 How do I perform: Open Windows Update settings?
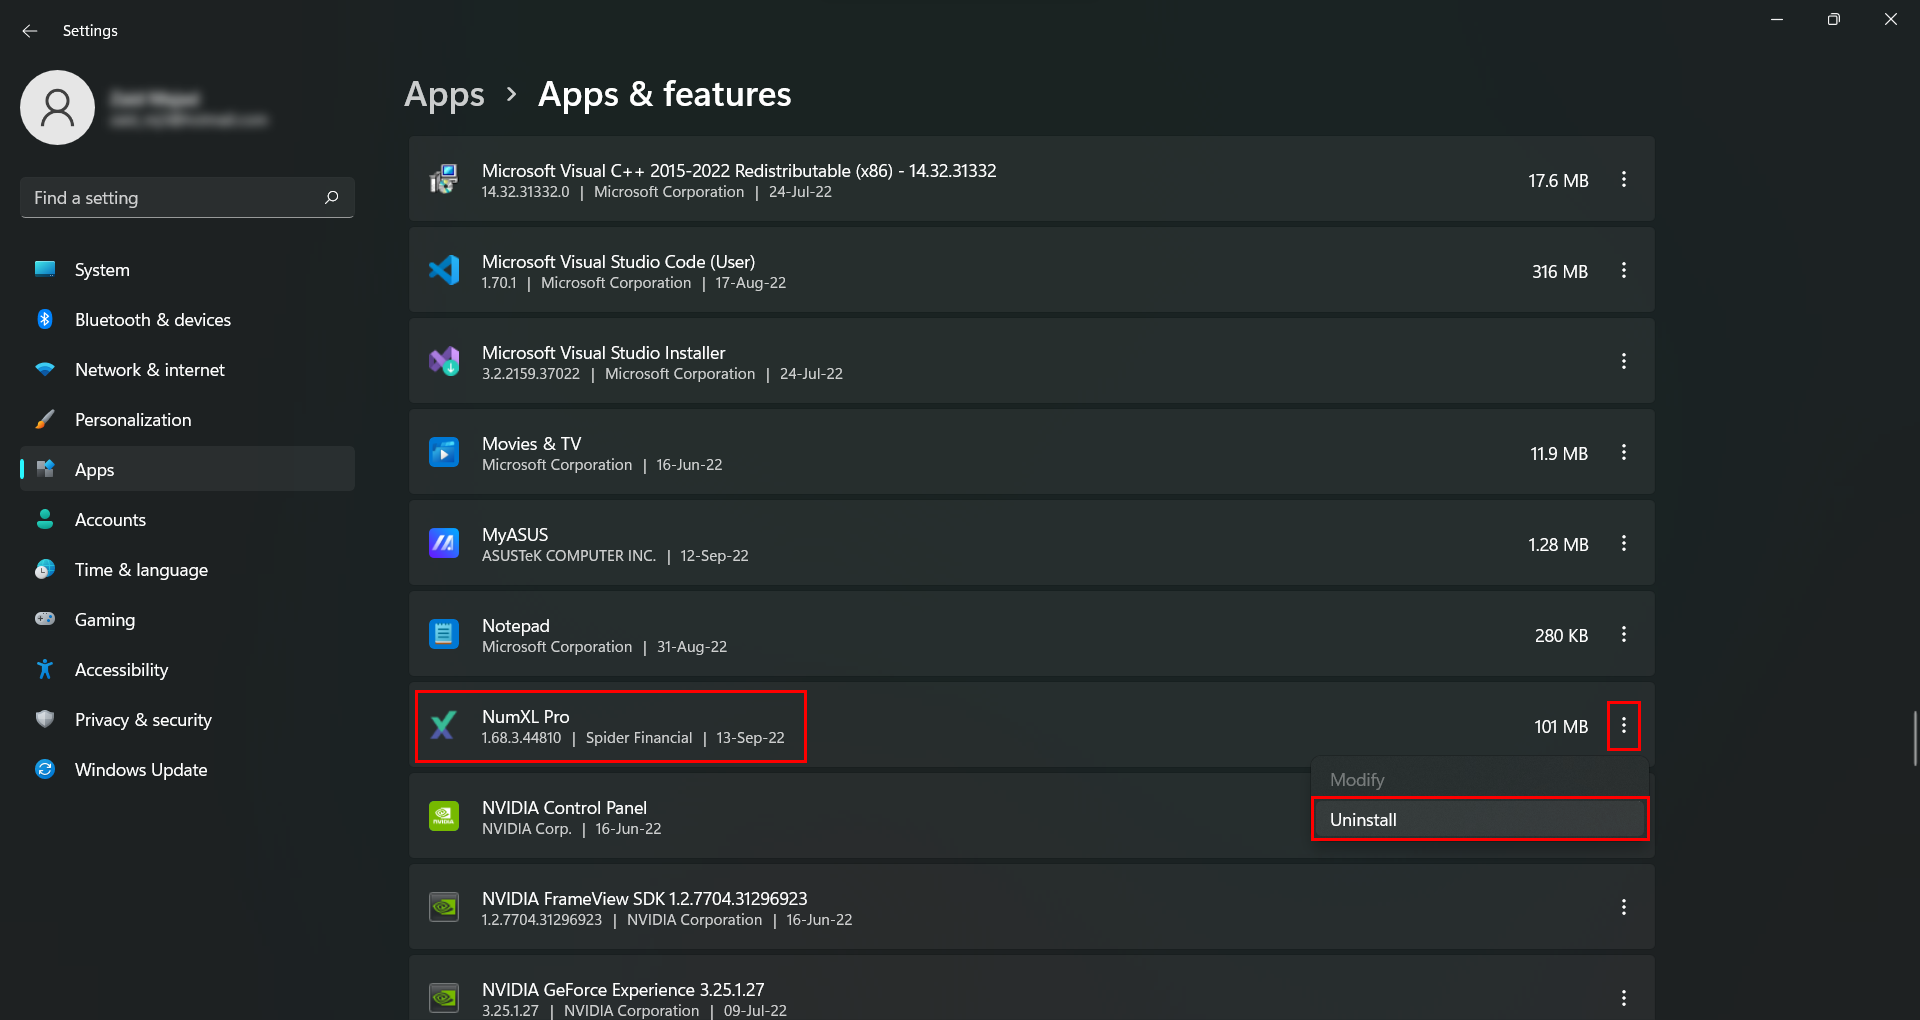tap(187, 769)
